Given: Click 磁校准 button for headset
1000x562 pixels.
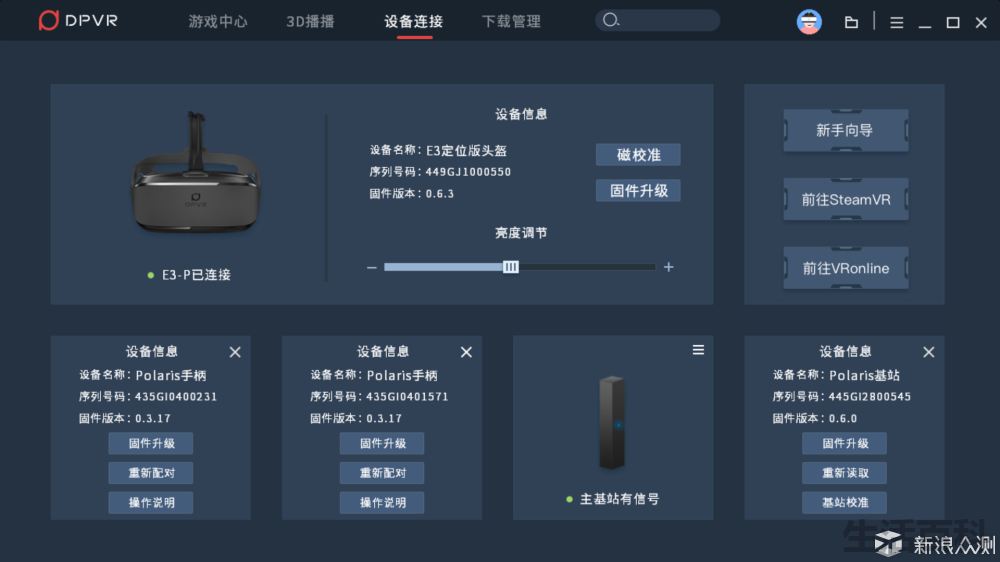Looking at the screenshot, I should [638, 154].
